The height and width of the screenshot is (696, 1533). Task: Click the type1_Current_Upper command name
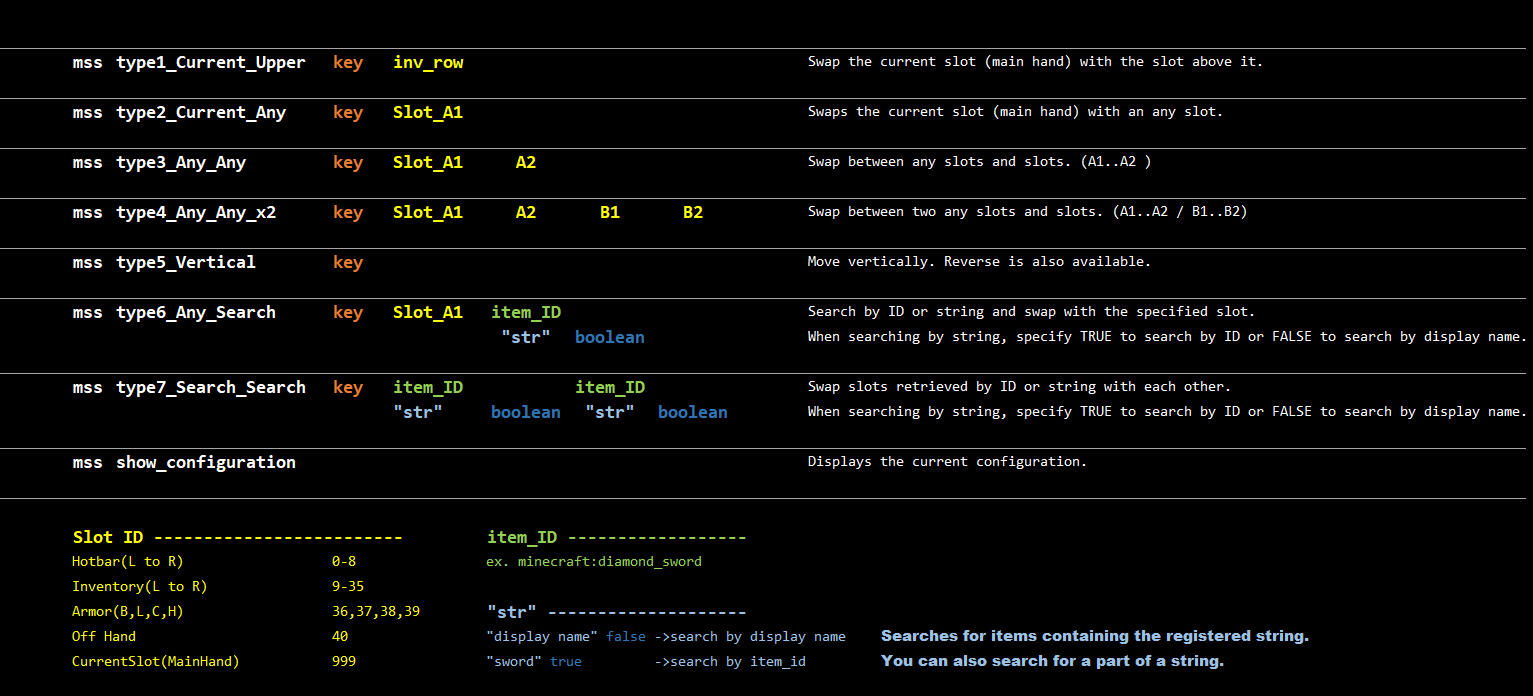coord(210,62)
